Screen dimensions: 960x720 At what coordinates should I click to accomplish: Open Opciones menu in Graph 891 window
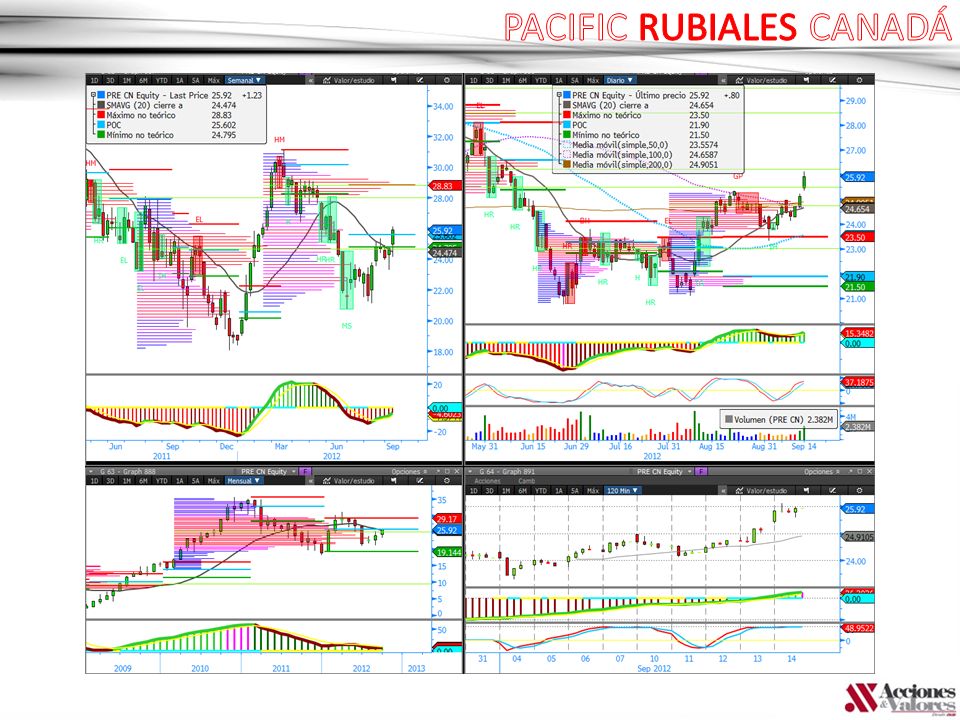coord(822,471)
